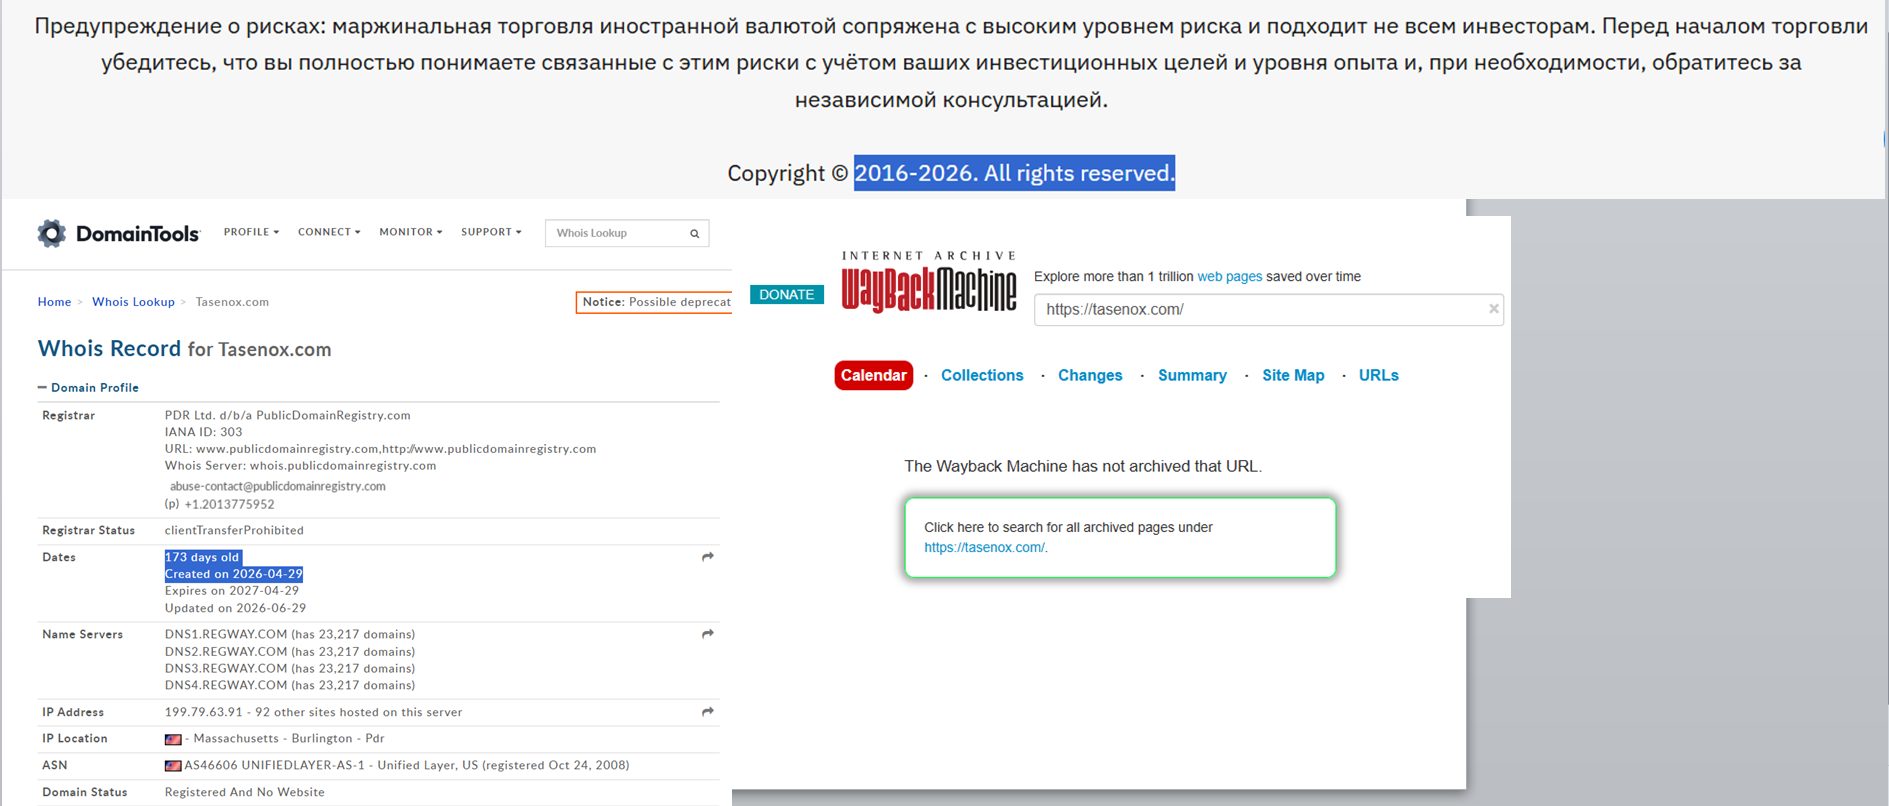Select the DNS1.REGWAY.COM name server row
Viewport: 1889px width, 806px height.
pos(290,634)
